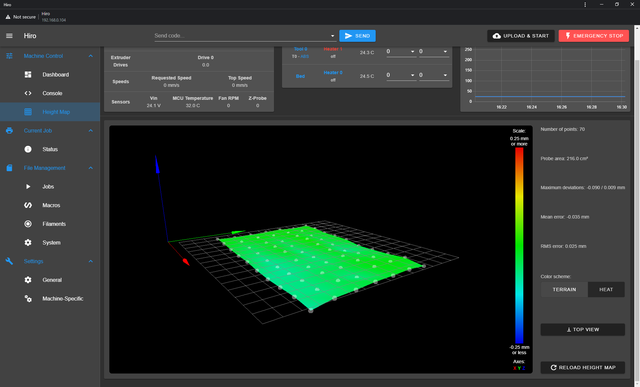Viewport: 640px width, 387px height.
Task: Click the Settings wrench icon
Action: 9,261
